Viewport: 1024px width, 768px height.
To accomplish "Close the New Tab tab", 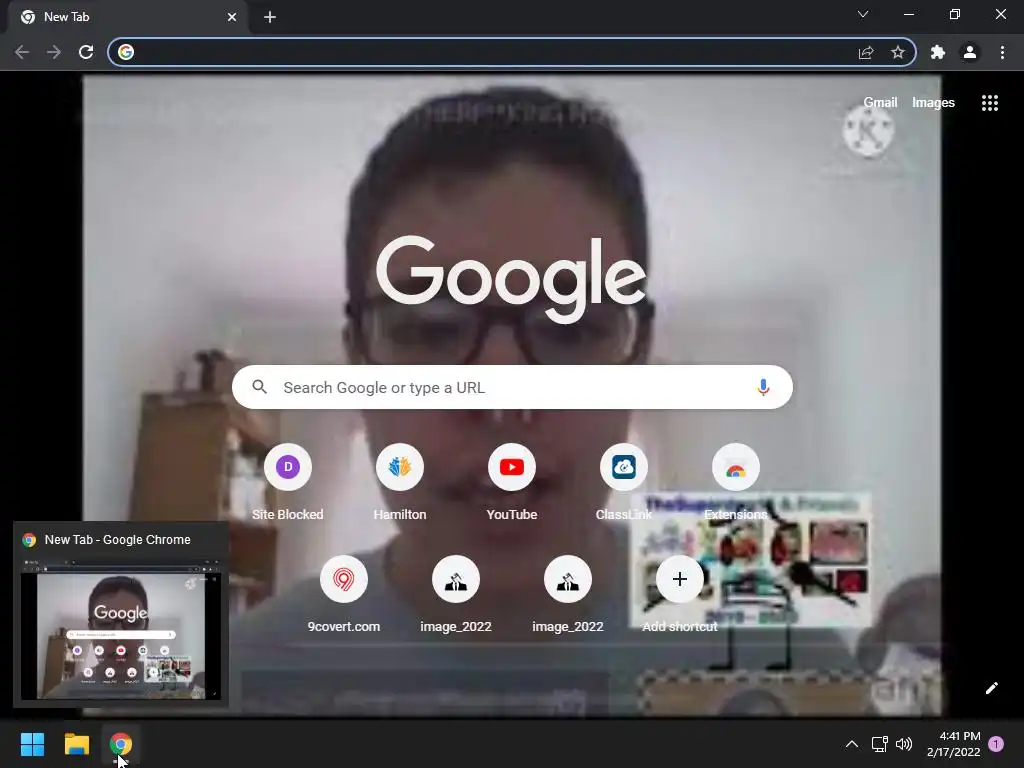I will tap(232, 17).
